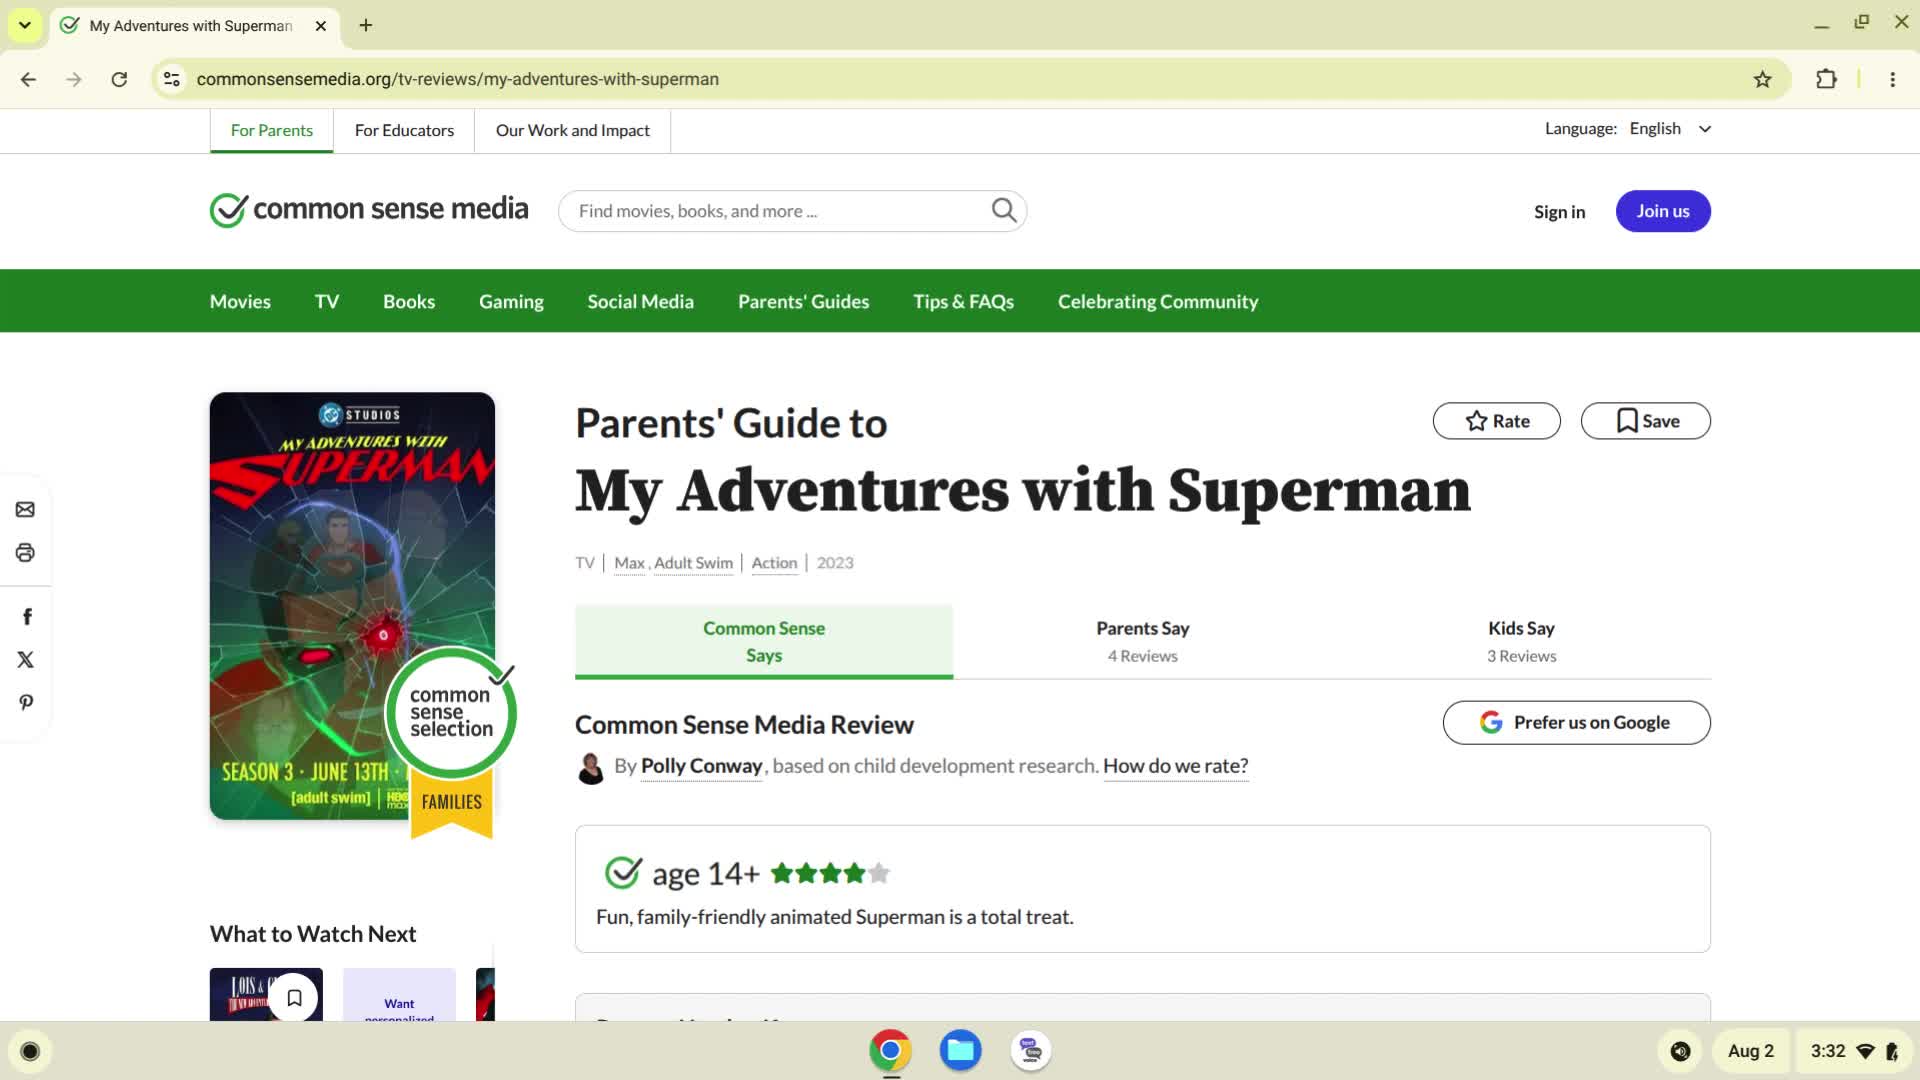Select the For Parents tab
The image size is (1920, 1080).
pos(271,130)
